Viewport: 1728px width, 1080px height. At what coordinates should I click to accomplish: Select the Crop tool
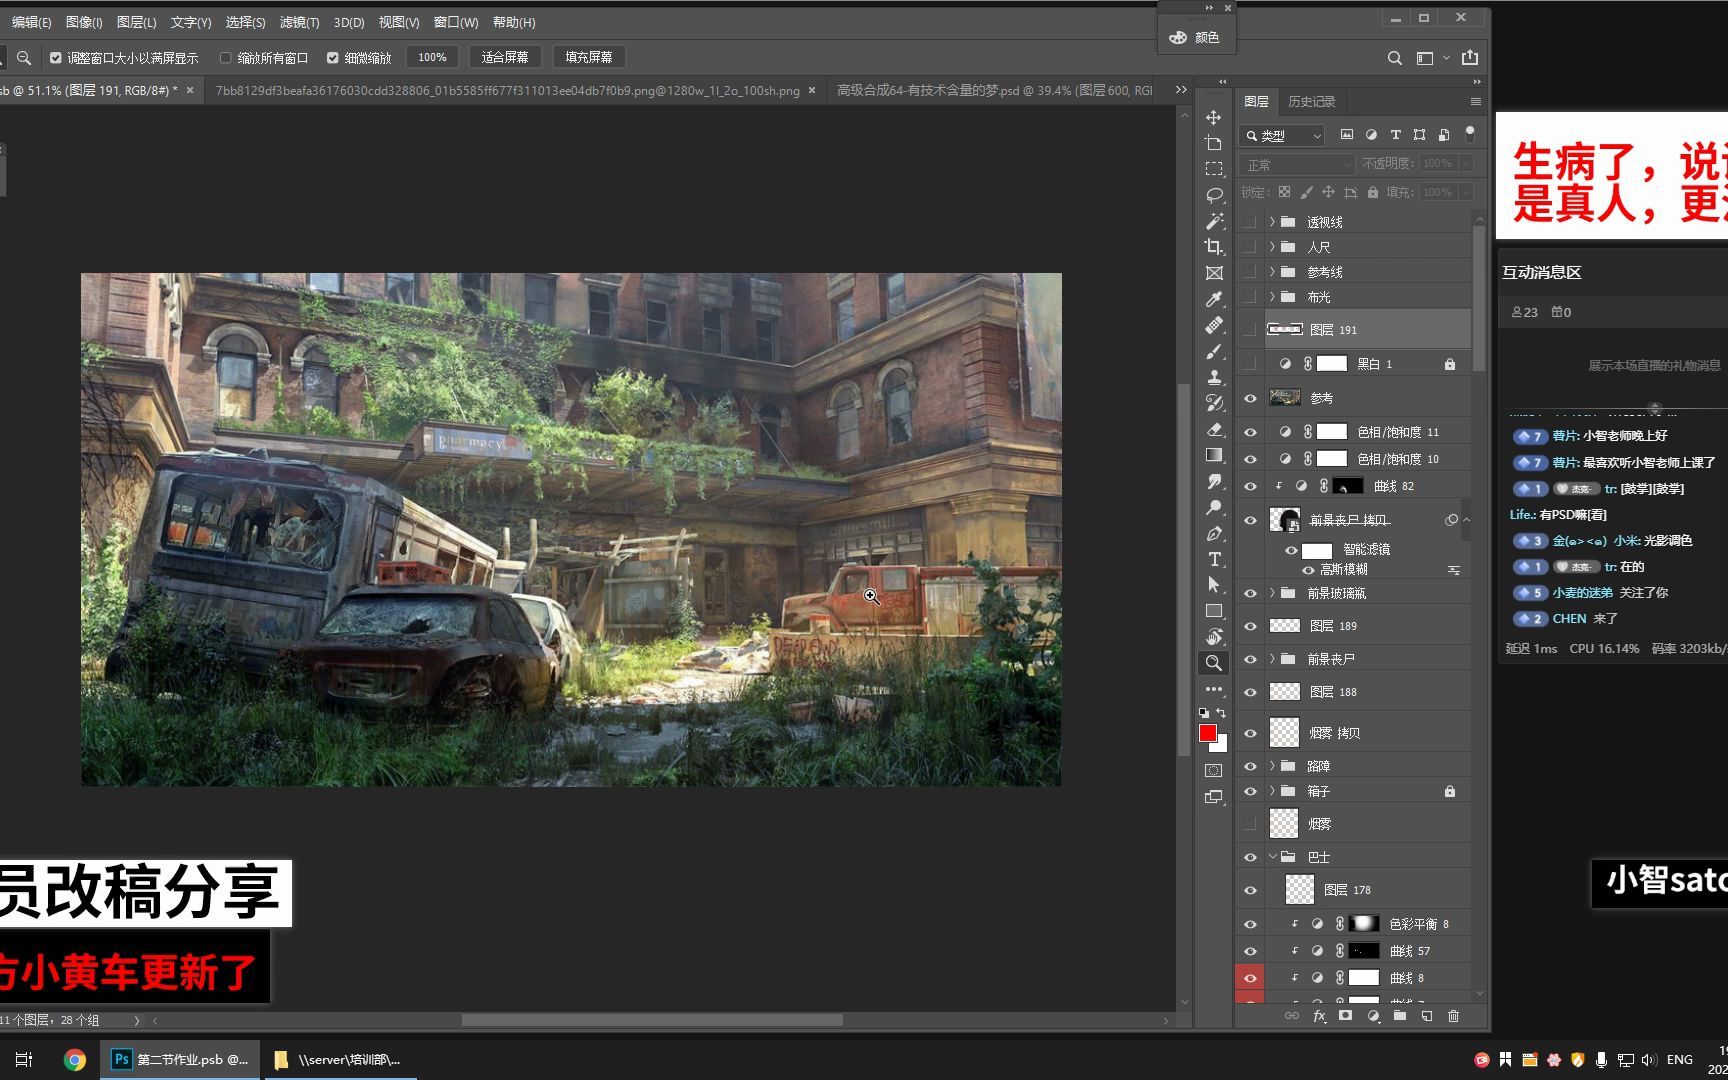[1214, 247]
